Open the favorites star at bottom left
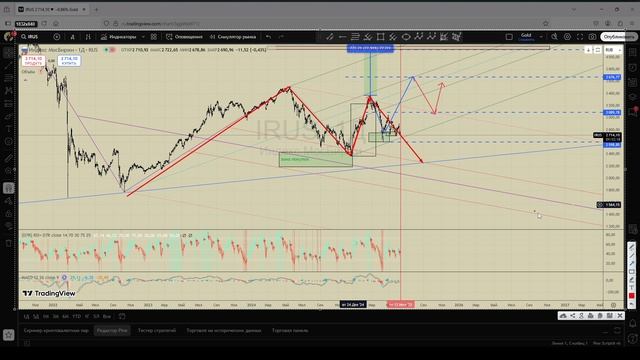Image resolution: width=640 pixels, height=360 pixels. point(9,335)
